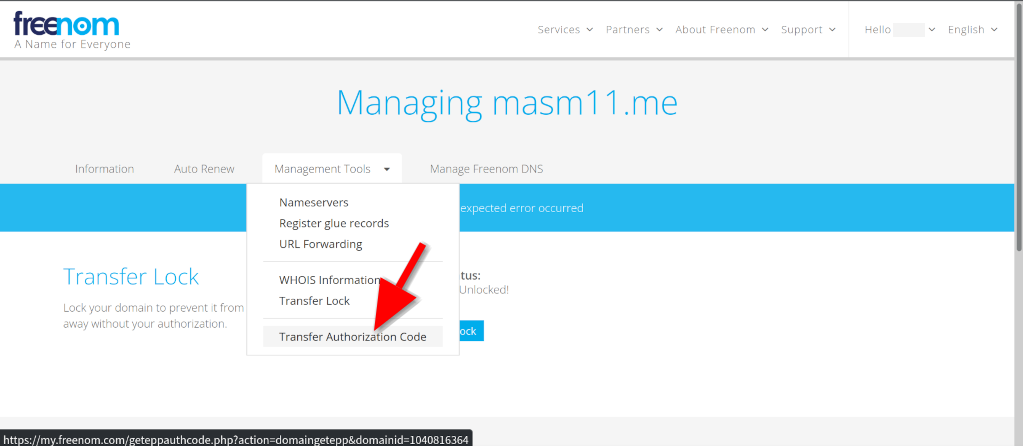The width and height of the screenshot is (1023, 446).
Task: Open the Services dropdown menu
Action: tap(565, 29)
